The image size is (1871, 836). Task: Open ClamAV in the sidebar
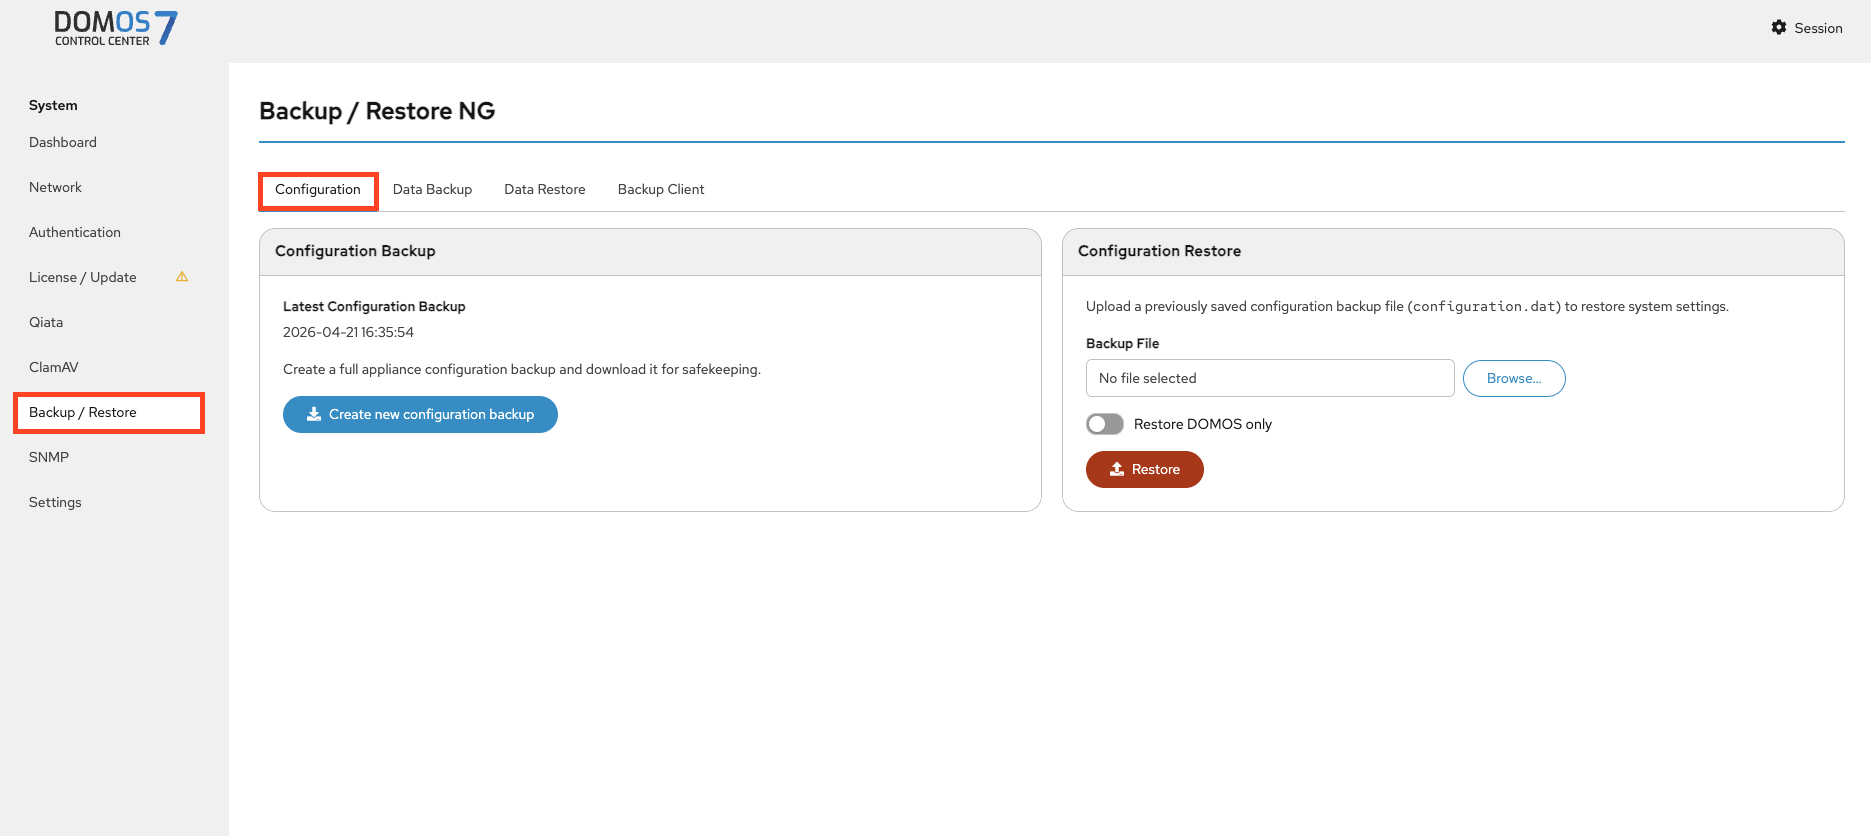[x=54, y=368]
